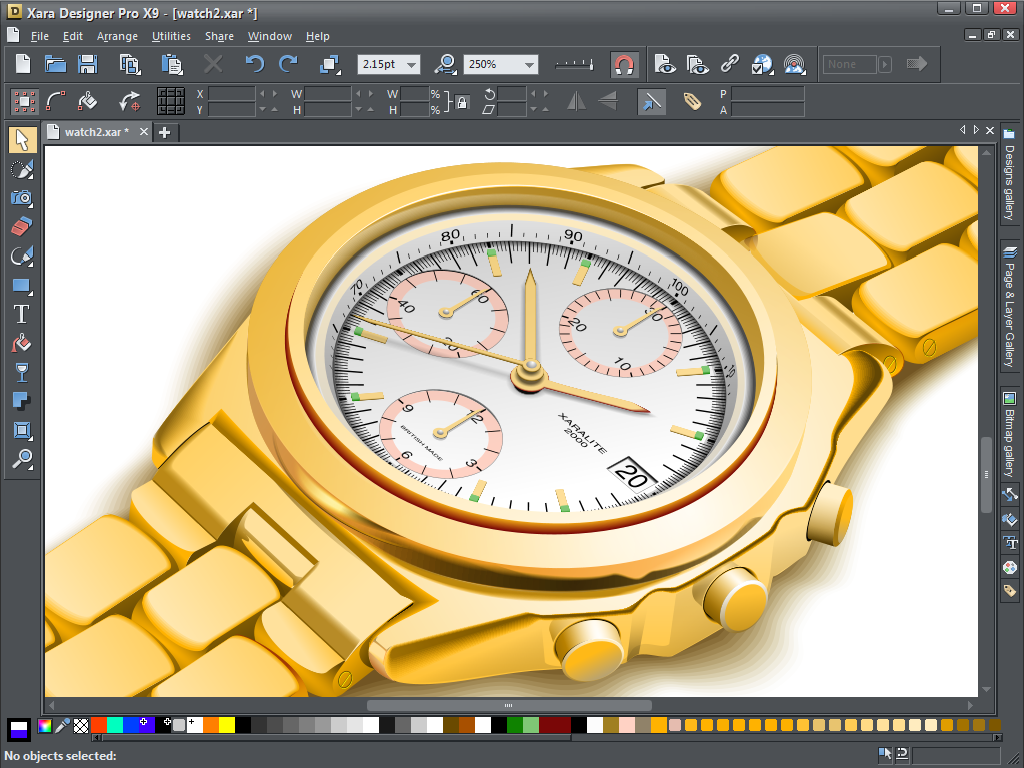Switch to the watch2.xar document tab
The height and width of the screenshot is (768, 1024).
point(95,131)
